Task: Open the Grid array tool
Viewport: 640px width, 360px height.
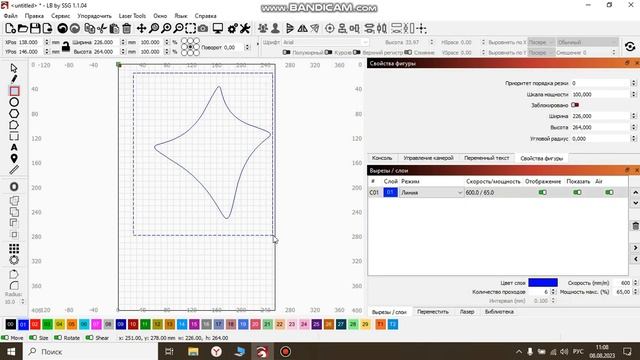Action: click(x=14, y=249)
